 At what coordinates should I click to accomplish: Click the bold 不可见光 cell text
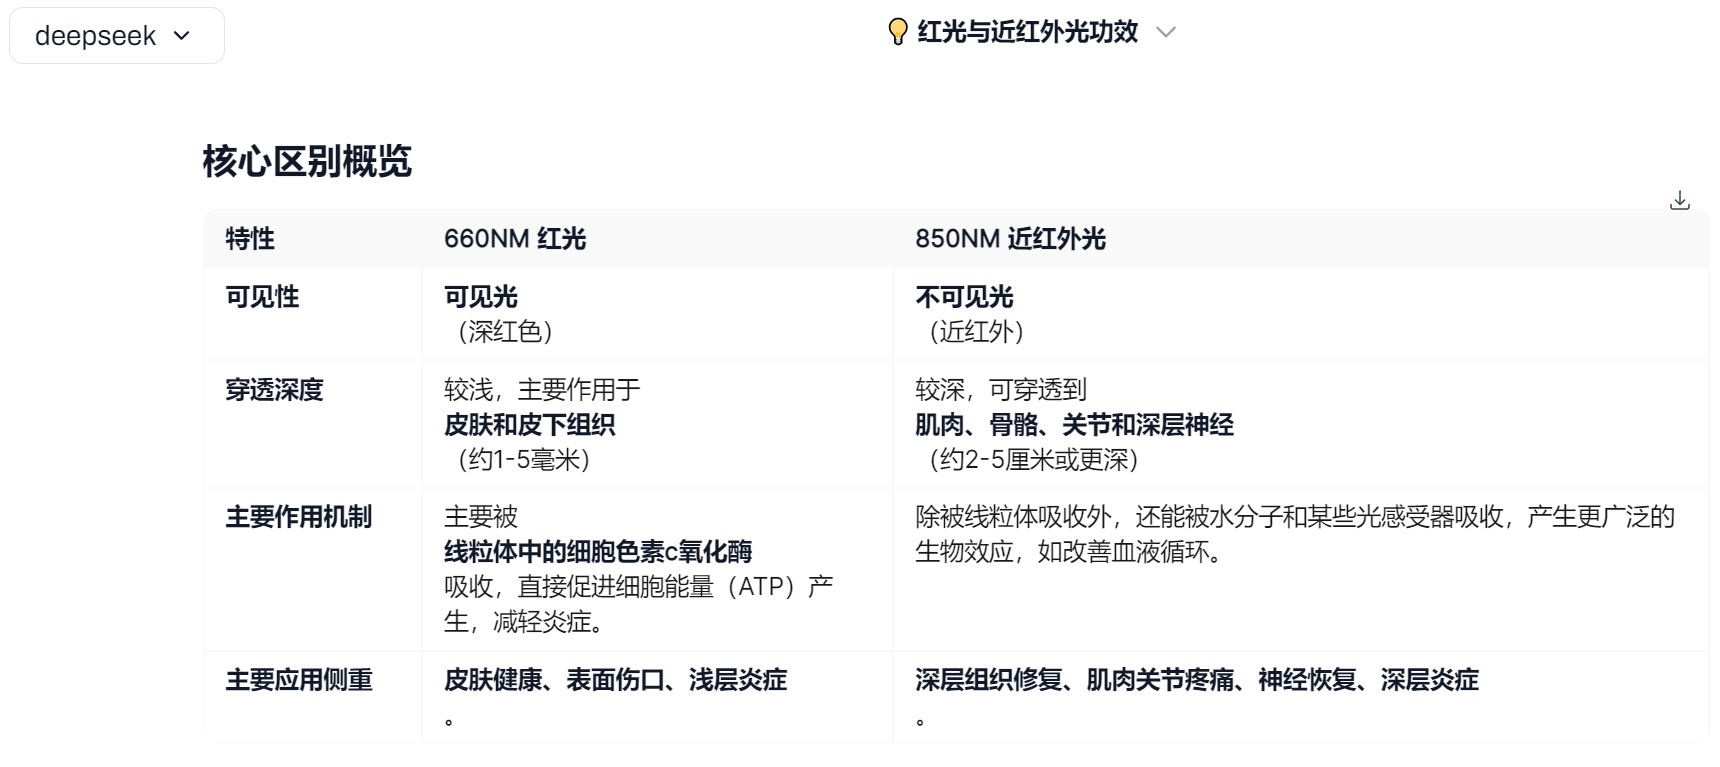coord(964,297)
